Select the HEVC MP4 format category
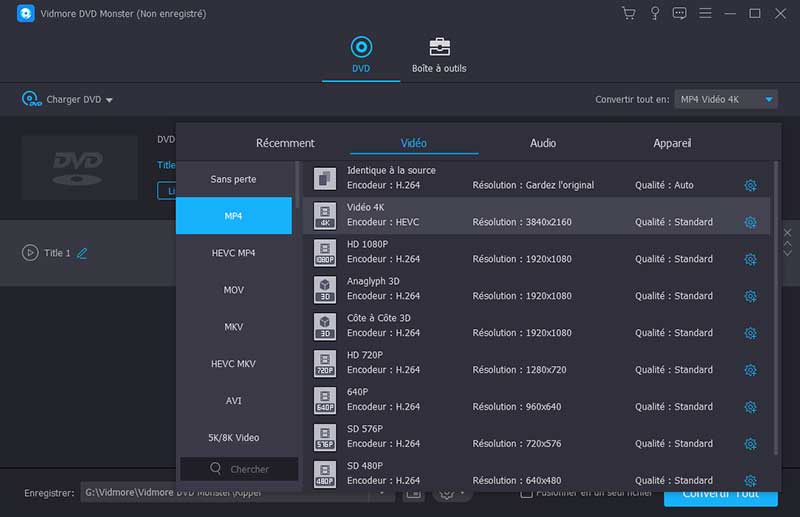The width and height of the screenshot is (800, 517). tap(233, 253)
